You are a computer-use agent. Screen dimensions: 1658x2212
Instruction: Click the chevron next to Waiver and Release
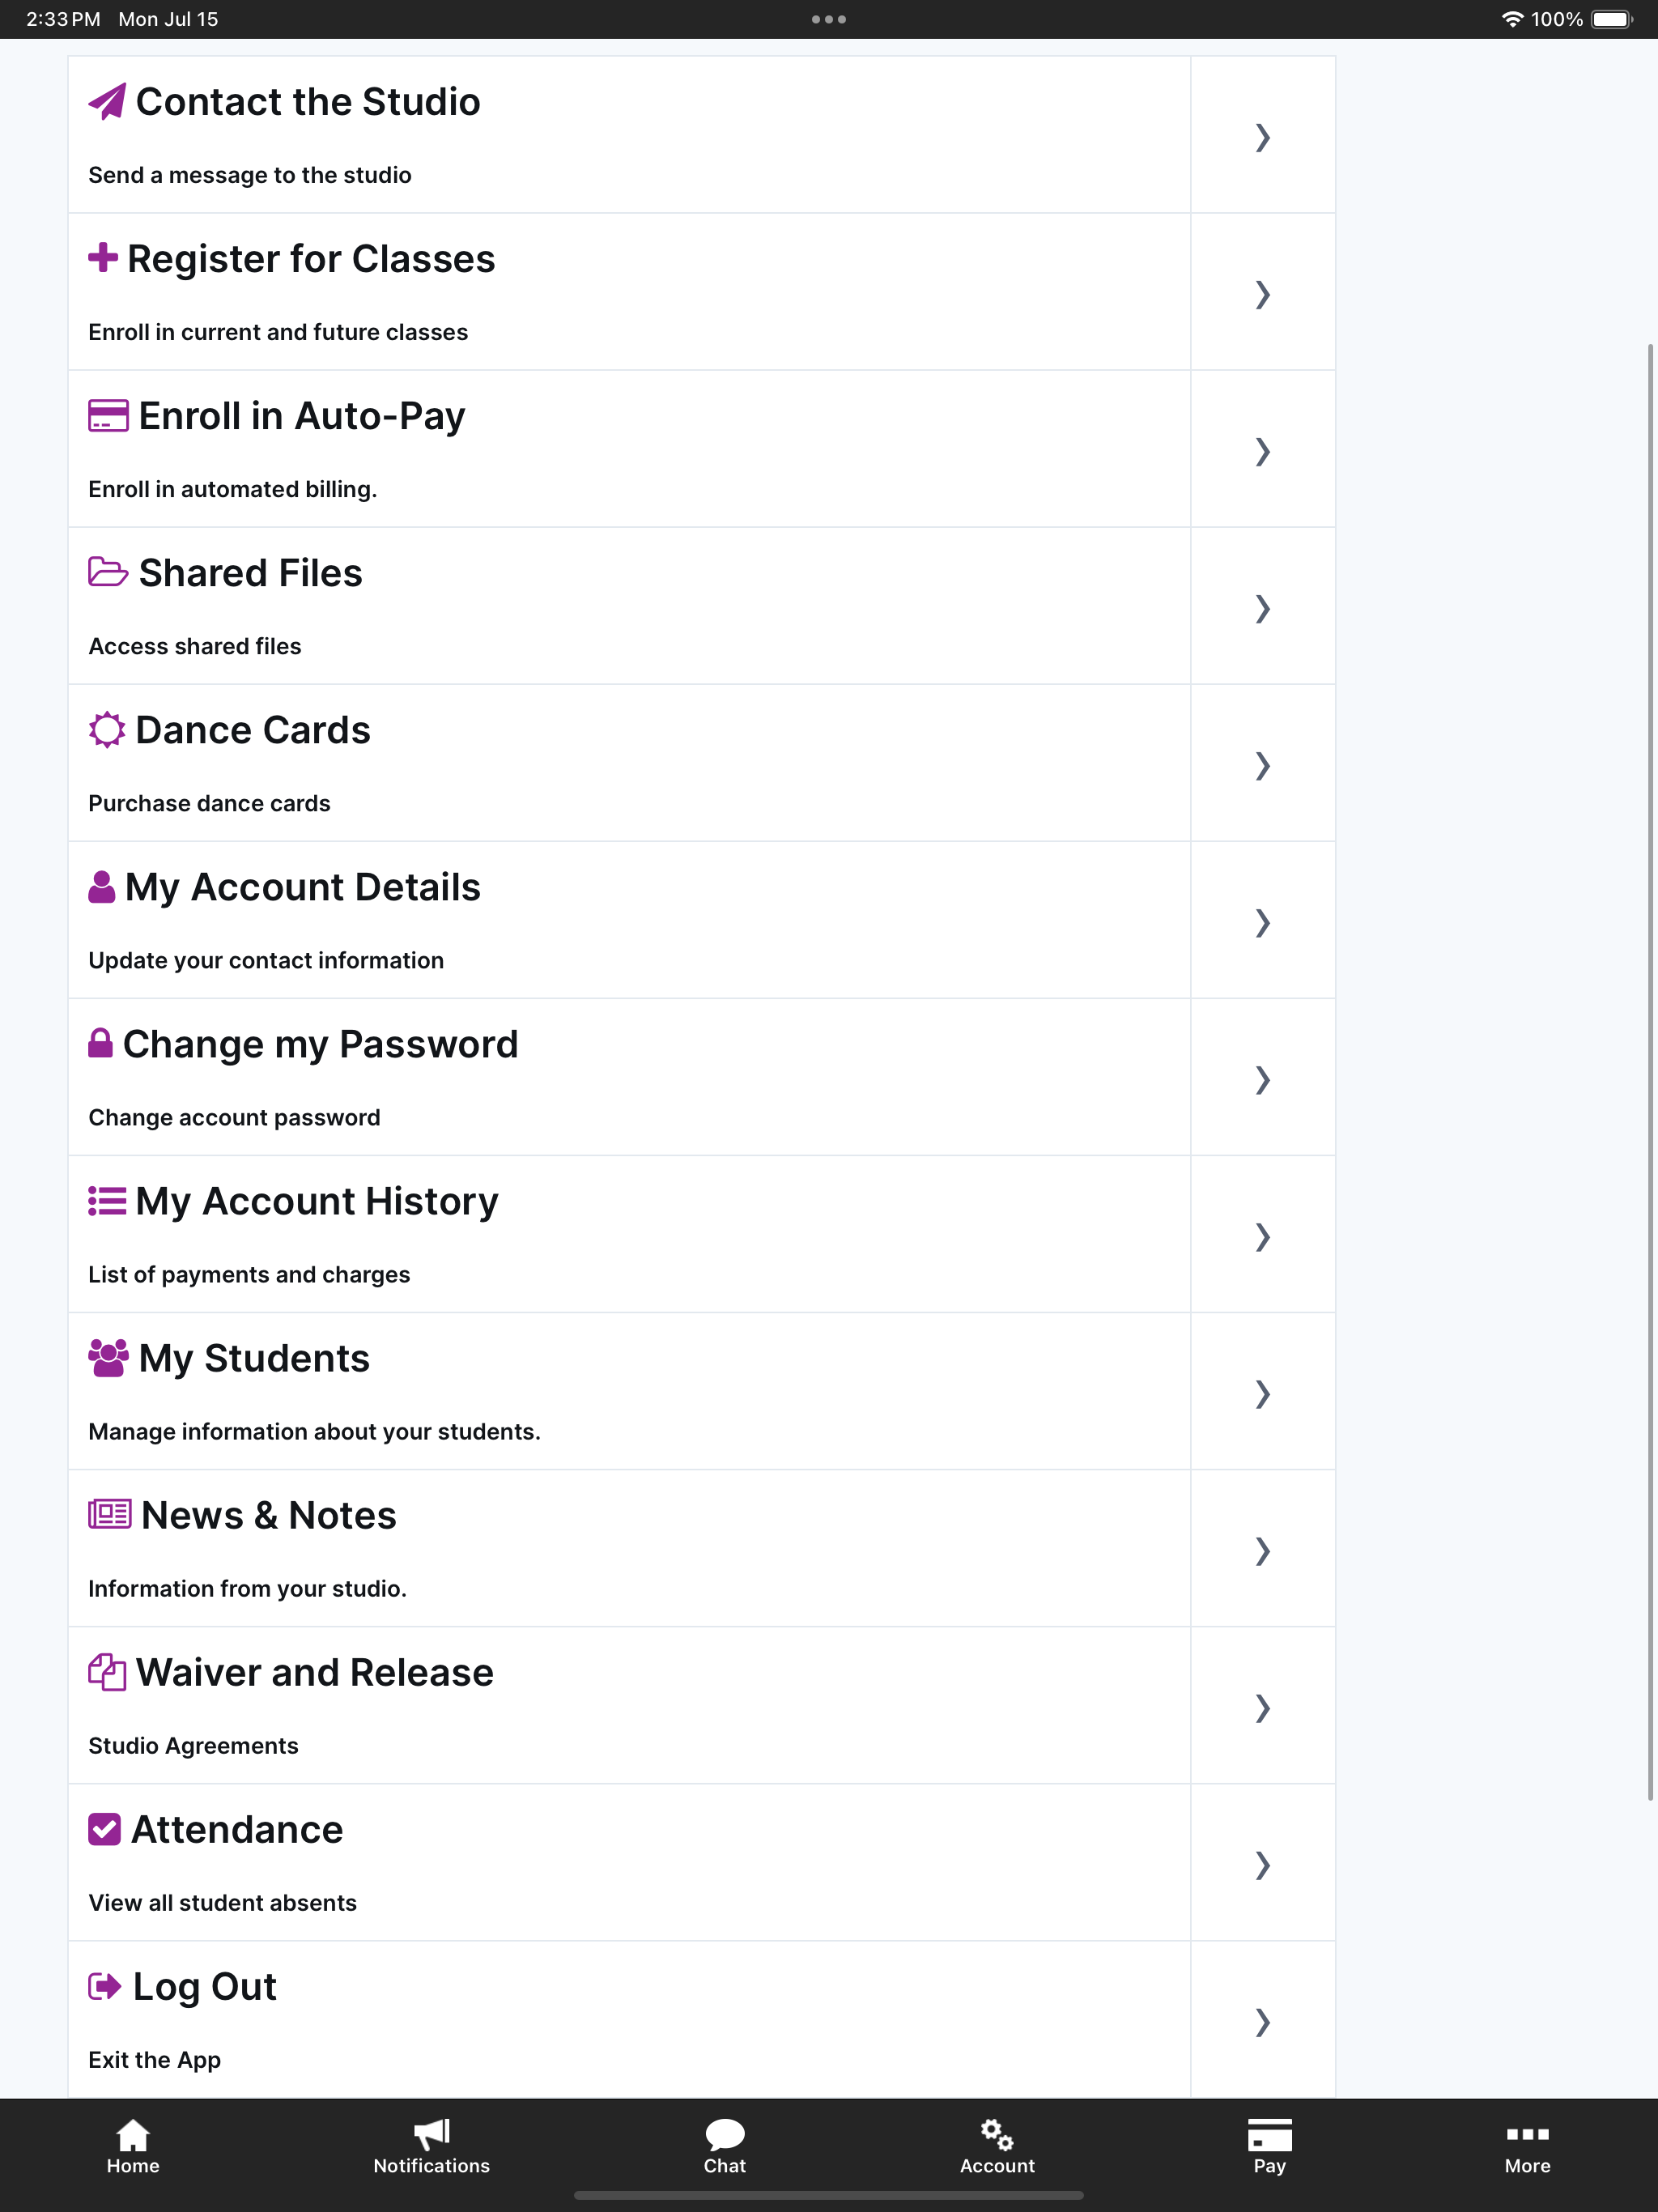coord(1263,1707)
